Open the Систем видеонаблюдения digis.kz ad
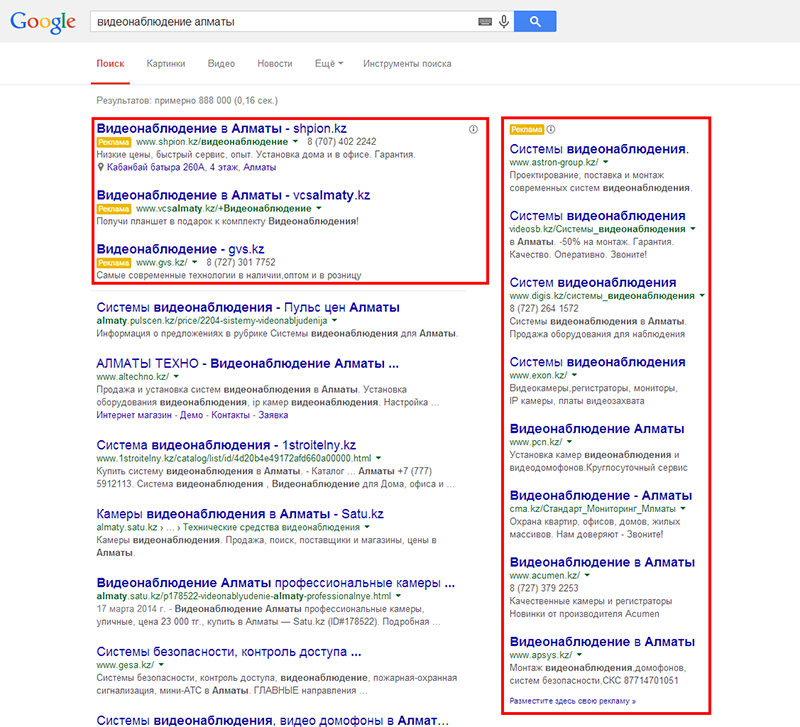 [x=593, y=283]
